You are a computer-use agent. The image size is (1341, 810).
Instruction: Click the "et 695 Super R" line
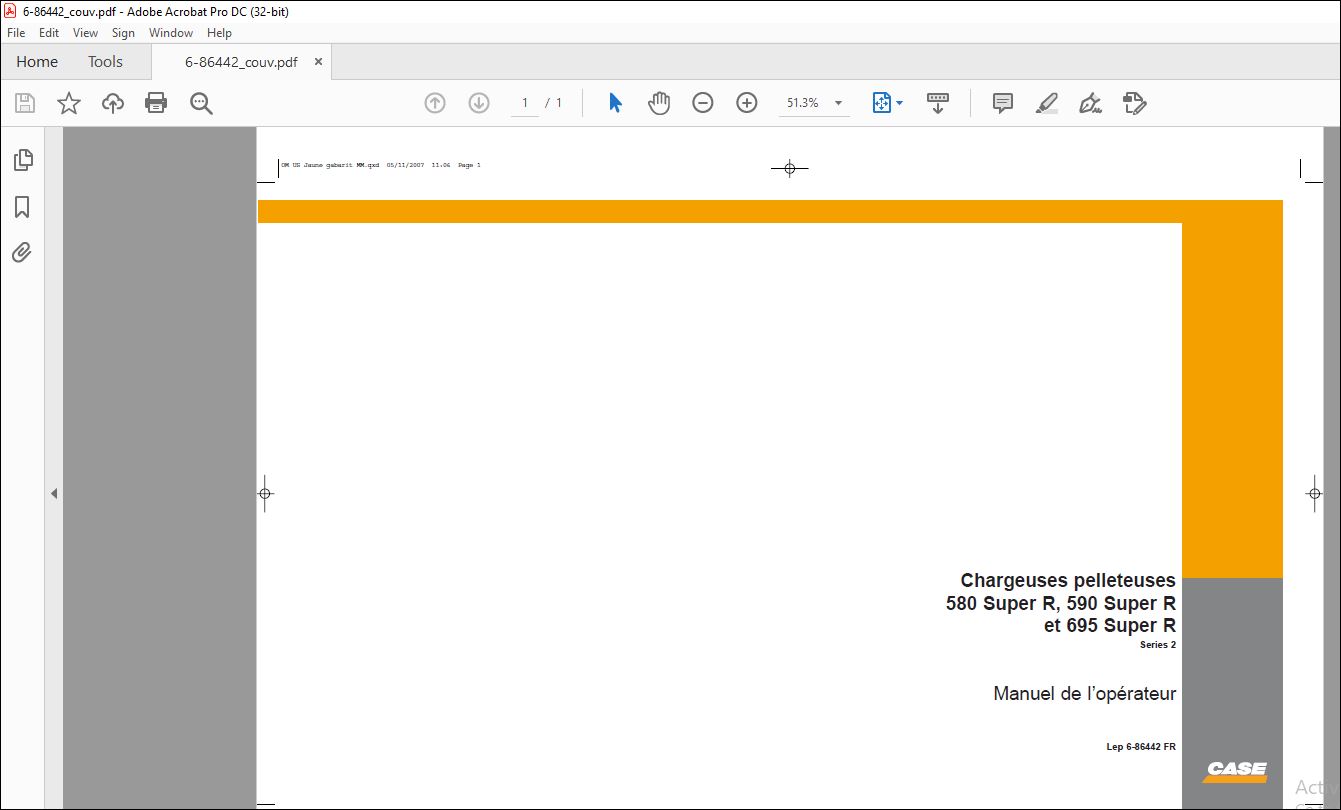1109,626
